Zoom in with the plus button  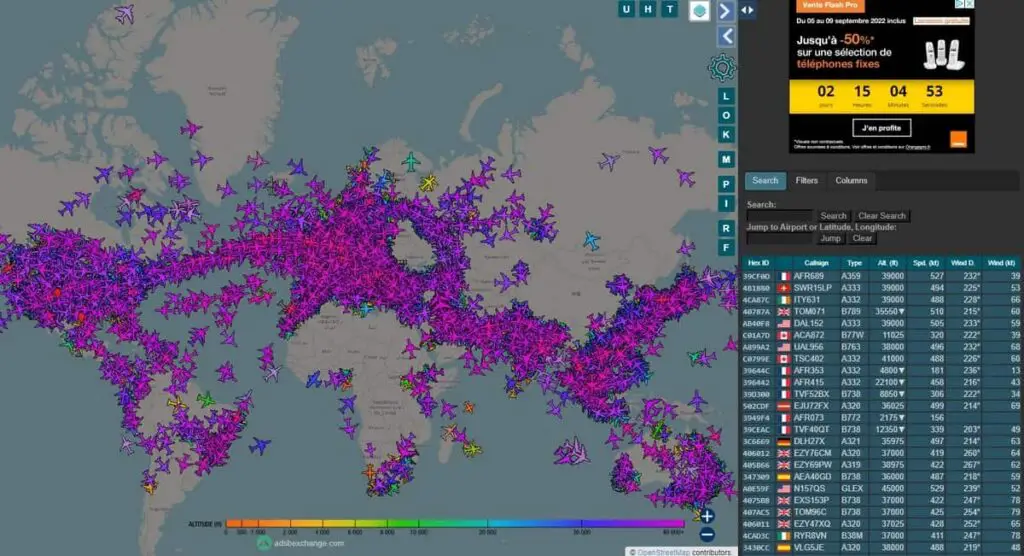click(707, 516)
